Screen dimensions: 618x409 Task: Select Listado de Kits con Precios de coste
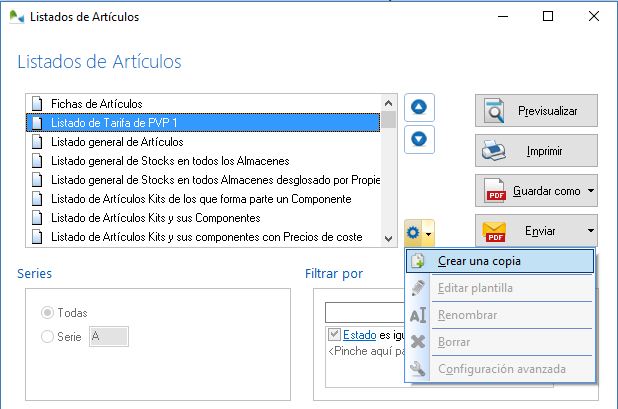click(203, 237)
